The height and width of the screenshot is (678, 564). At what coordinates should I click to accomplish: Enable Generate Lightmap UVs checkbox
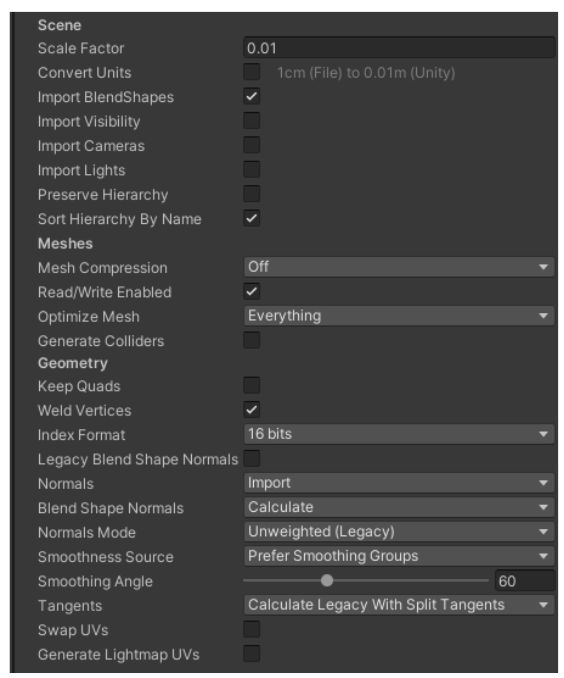tap(252, 654)
